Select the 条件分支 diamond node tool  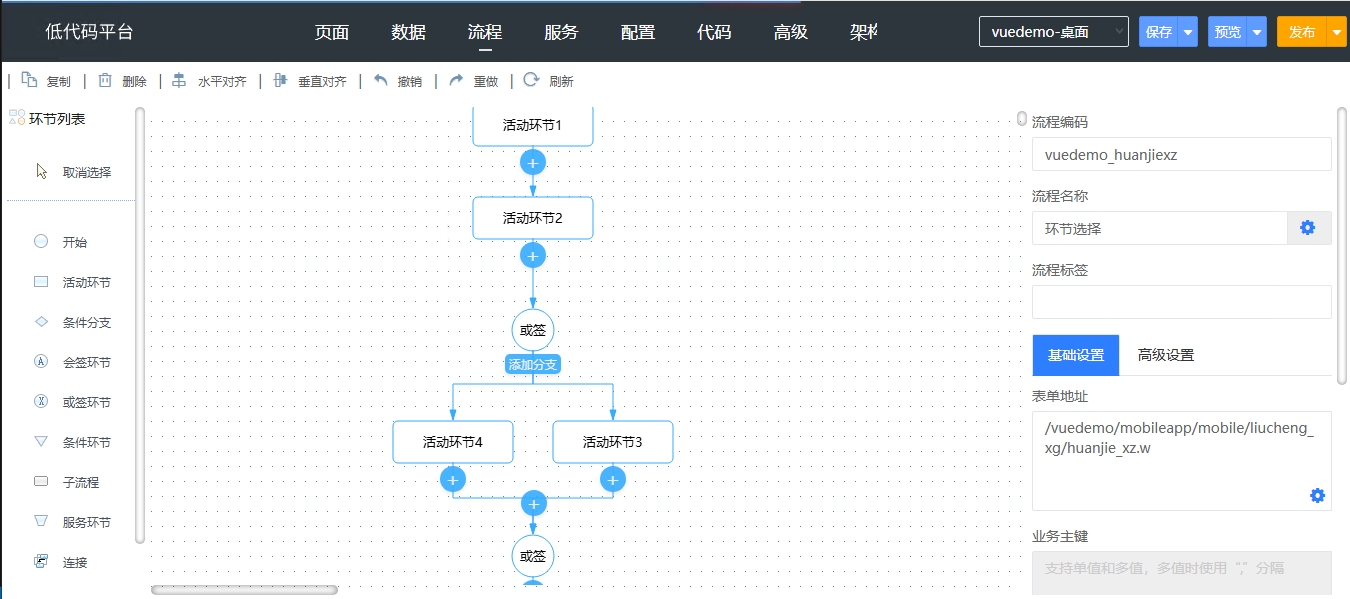pos(41,322)
